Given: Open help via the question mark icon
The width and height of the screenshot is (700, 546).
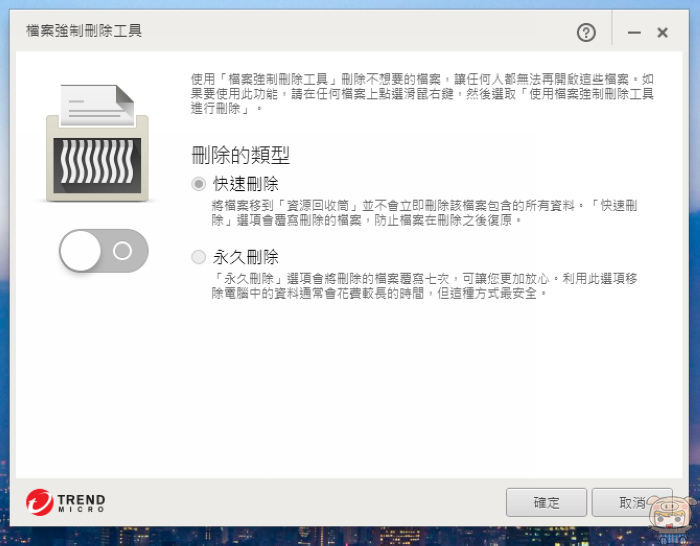Looking at the screenshot, I should point(586,33).
